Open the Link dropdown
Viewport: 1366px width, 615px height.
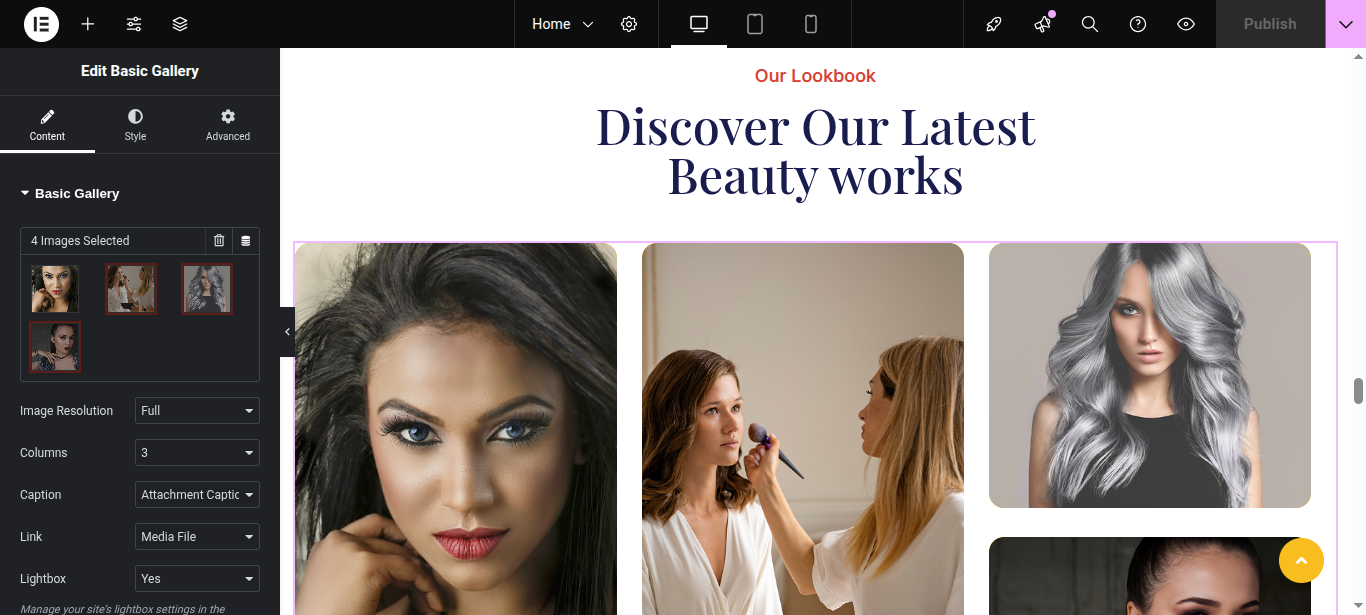coord(197,537)
